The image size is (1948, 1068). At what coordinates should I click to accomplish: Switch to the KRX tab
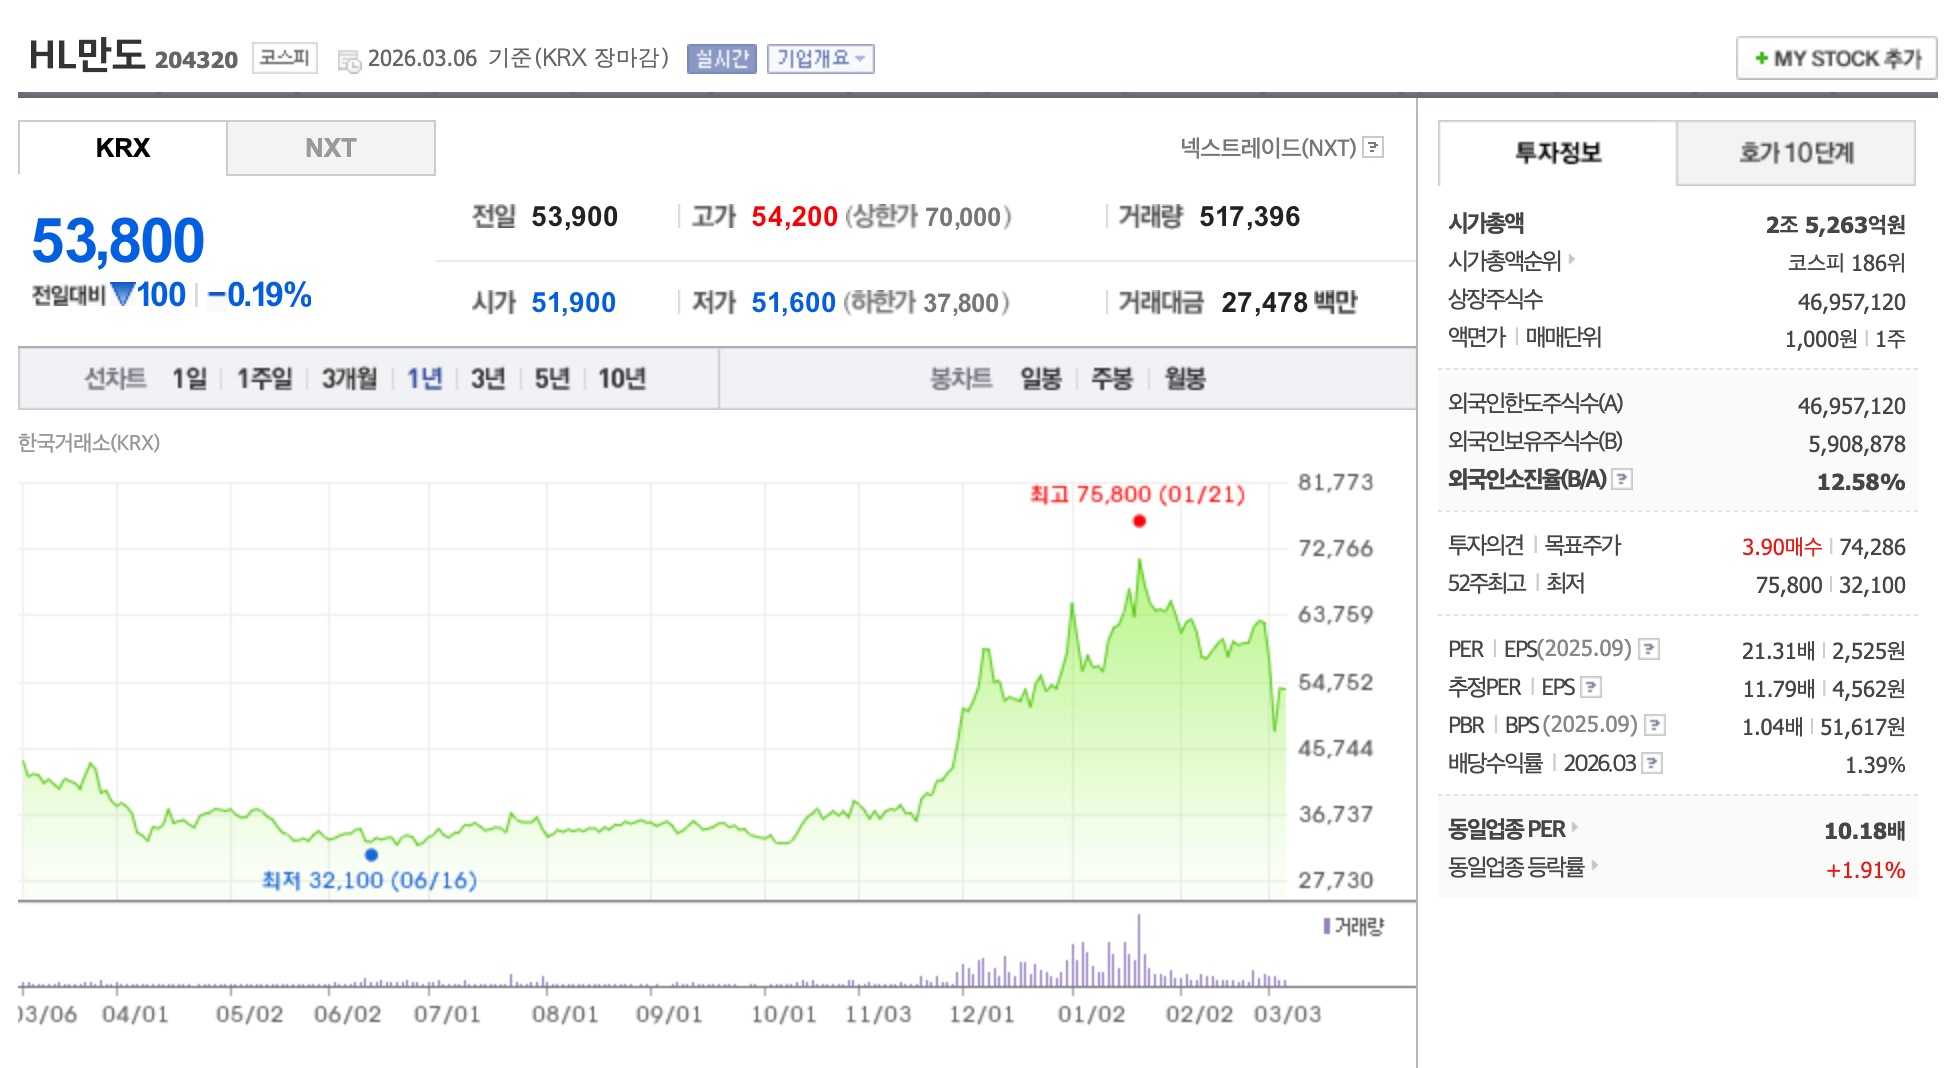coord(123,148)
